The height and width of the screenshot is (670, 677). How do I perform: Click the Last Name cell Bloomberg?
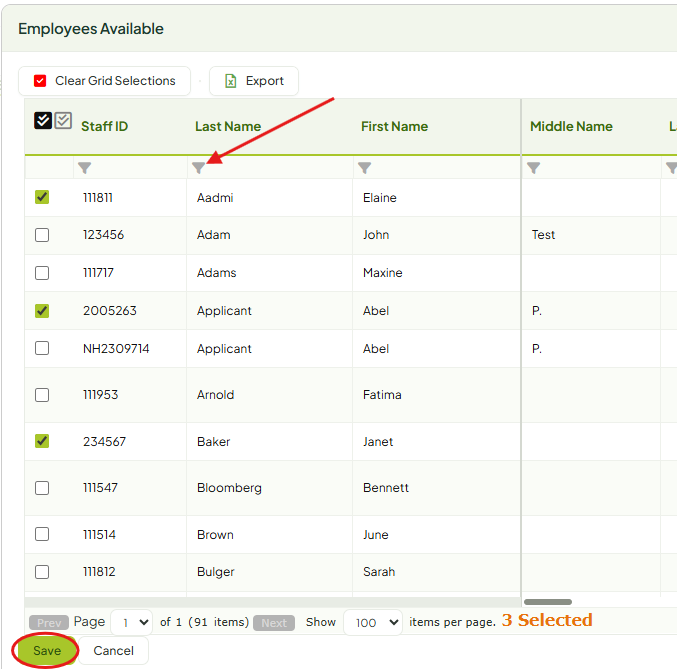[229, 488]
